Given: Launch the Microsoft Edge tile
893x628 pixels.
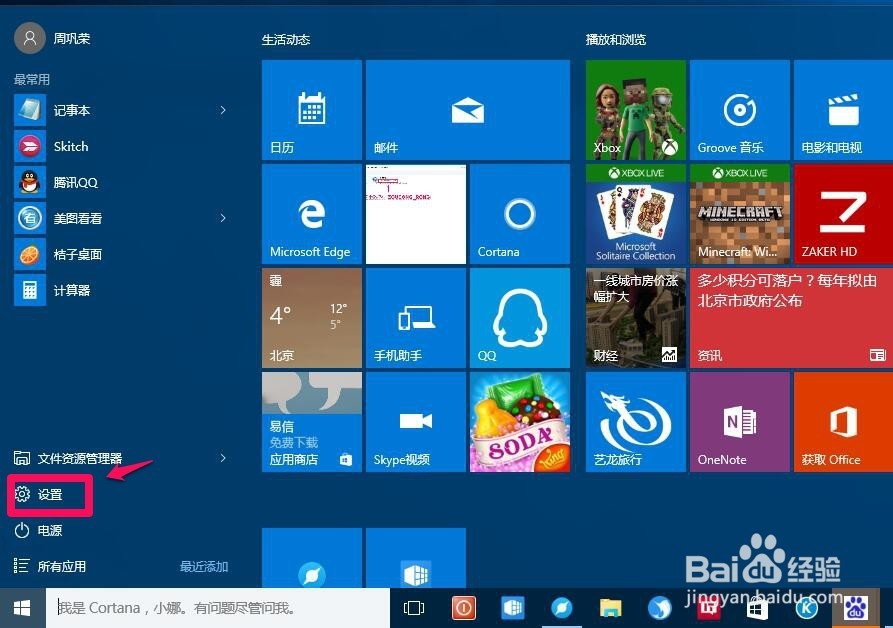Looking at the screenshot, I should click(312, 214).
